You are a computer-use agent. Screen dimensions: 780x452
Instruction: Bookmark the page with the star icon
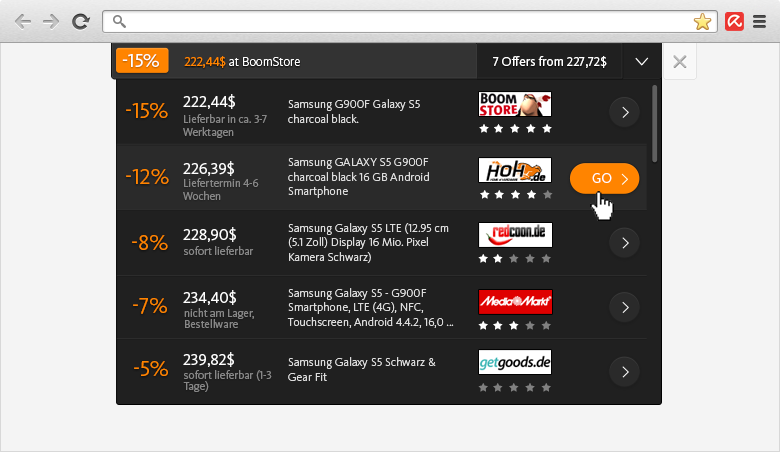[702, 21]
